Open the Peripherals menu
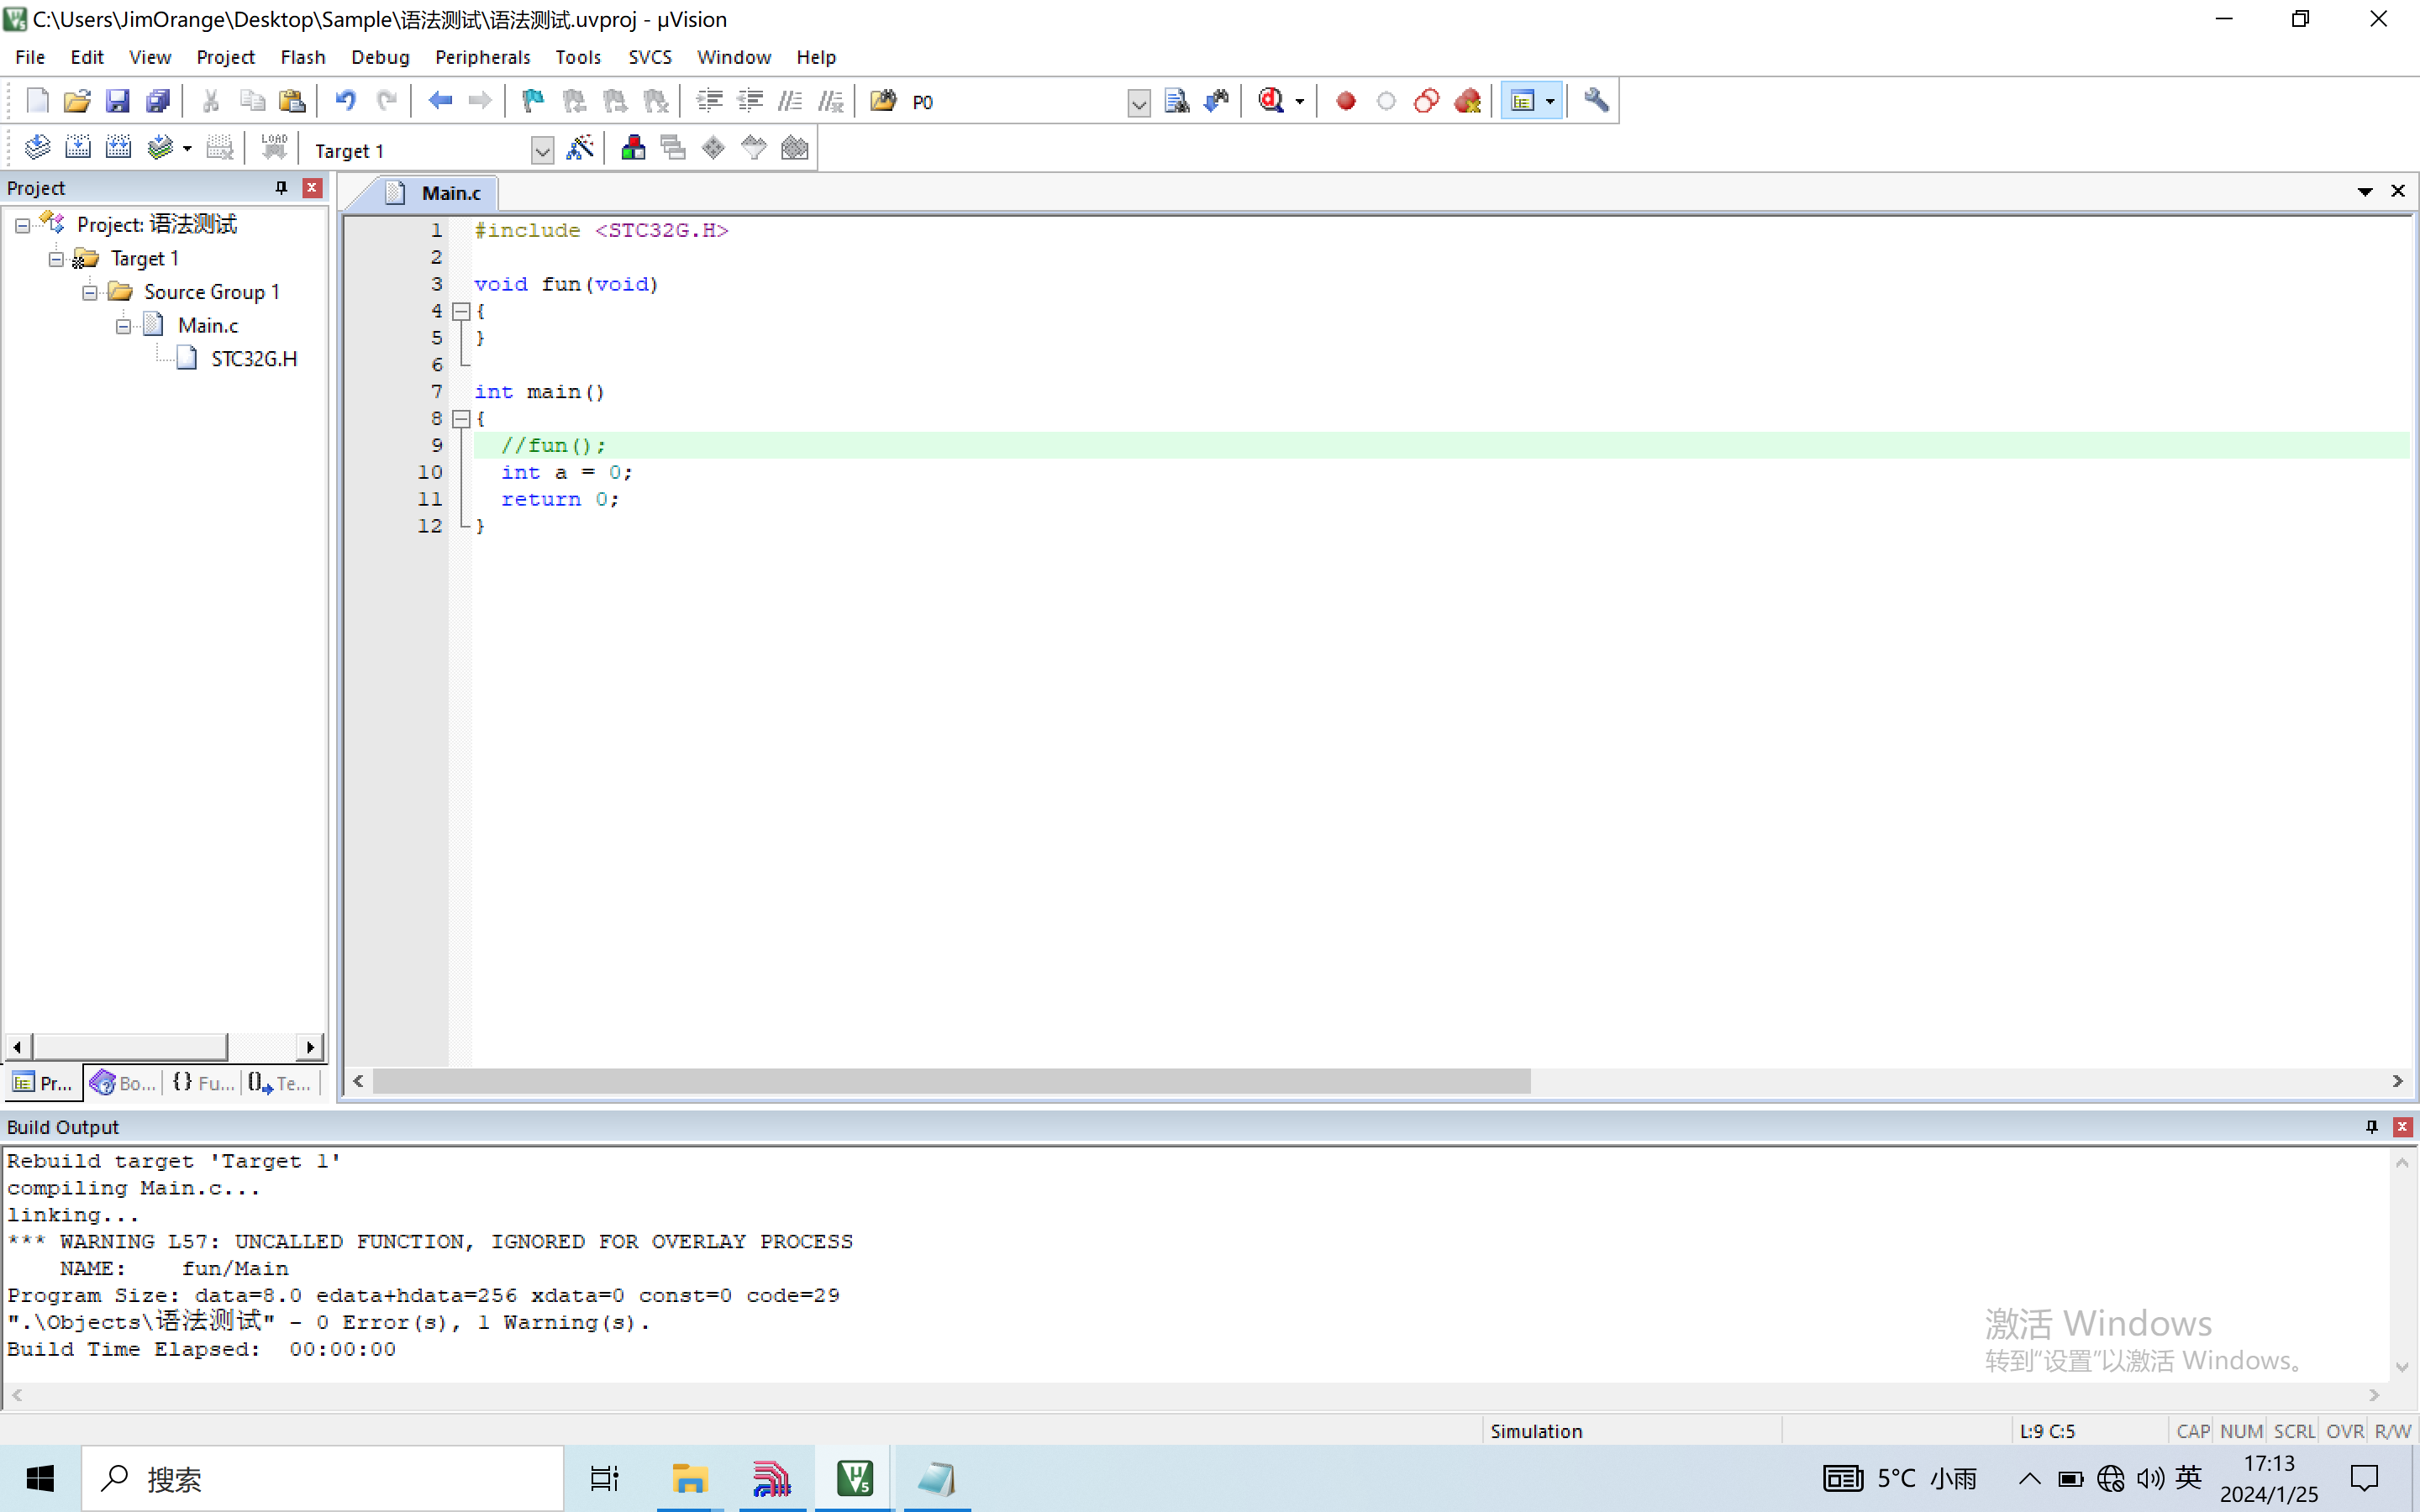The image size is (2420, 1512). click(x=481, y=57)
